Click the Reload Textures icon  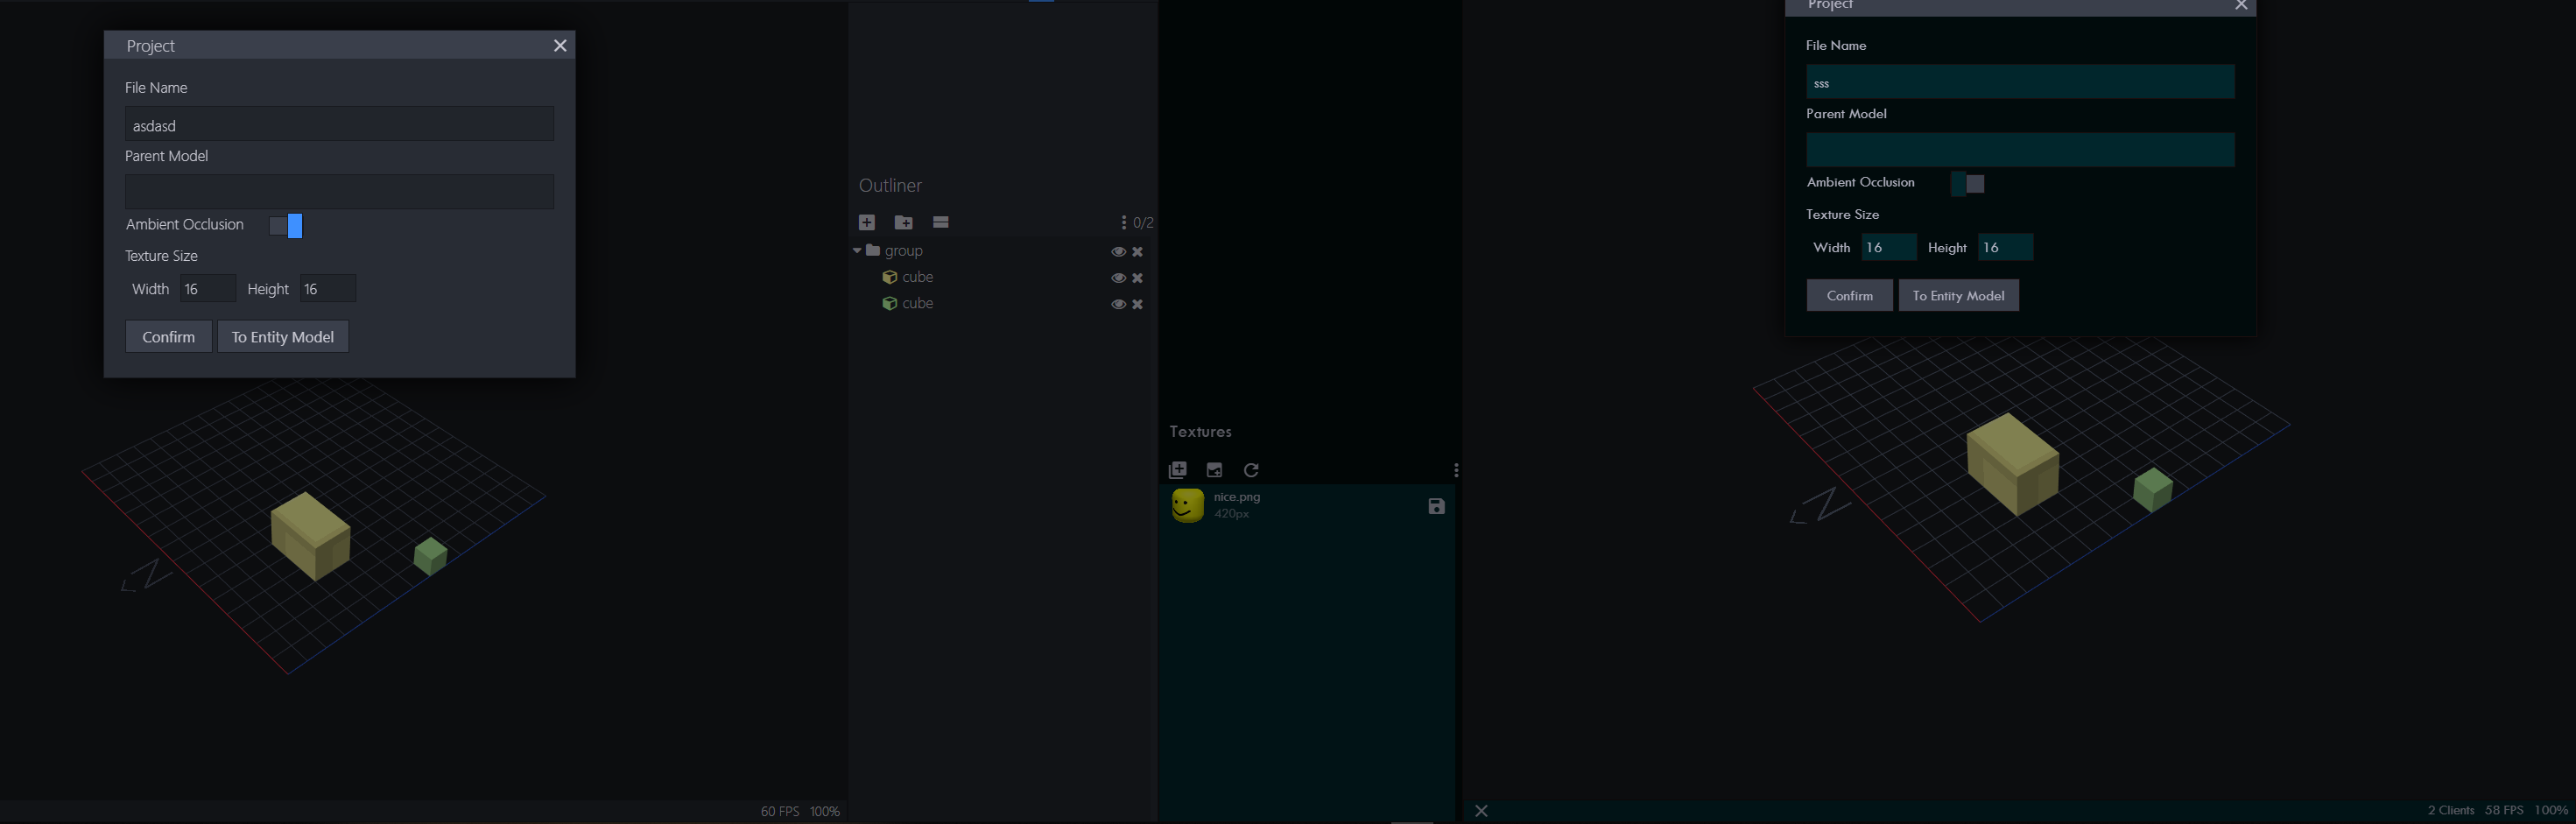coord(1251,470)
